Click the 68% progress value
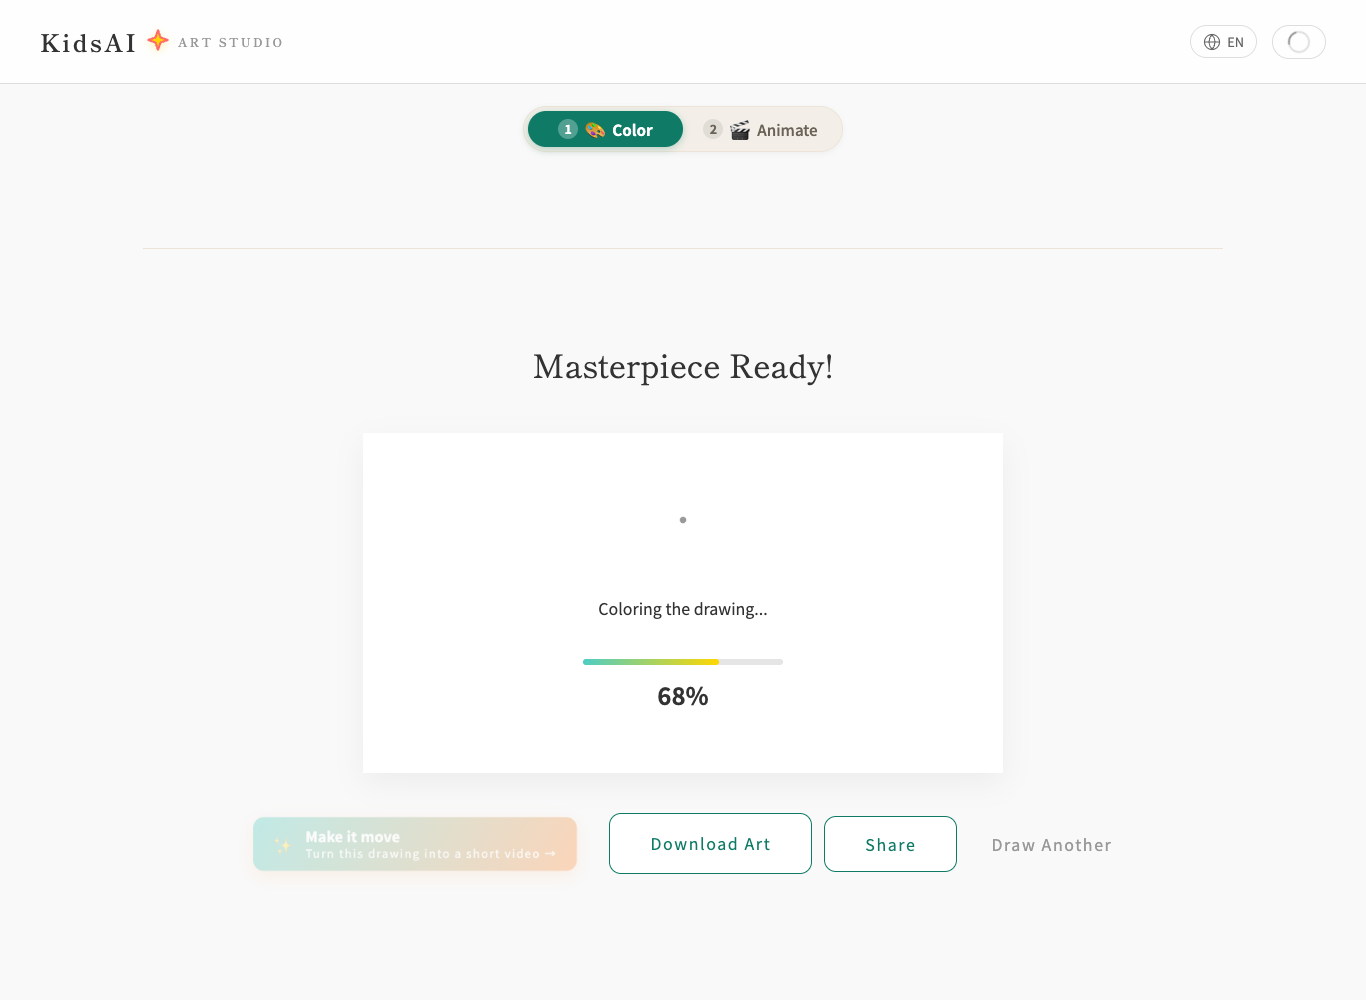Image resolution: width=1366 pixels, height=1000 pixels. [x=683, y=697]
